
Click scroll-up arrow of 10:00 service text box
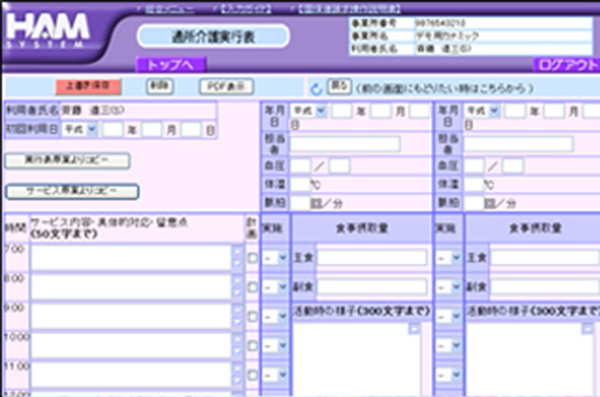238,339
